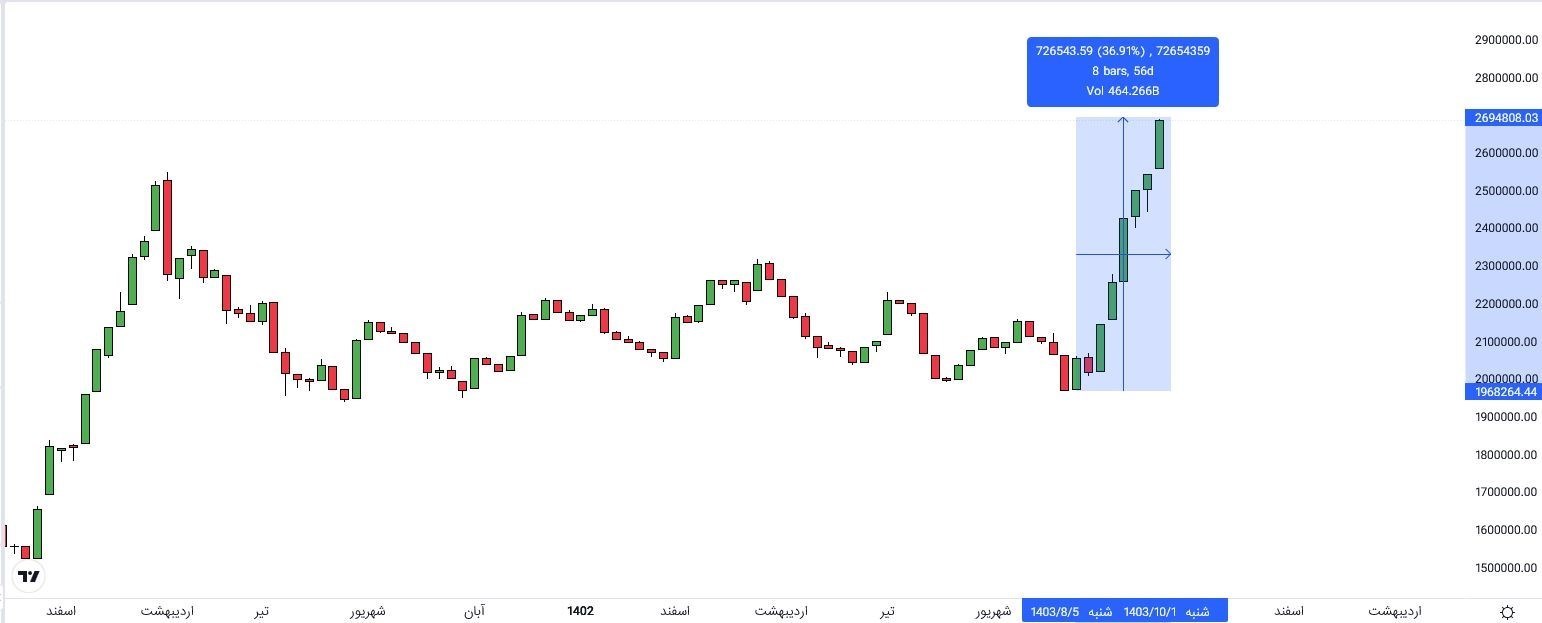Click the 8 bars, 56d text
The width and height of the screenshot is (1542, 623).
click(x=1122, y=71)
